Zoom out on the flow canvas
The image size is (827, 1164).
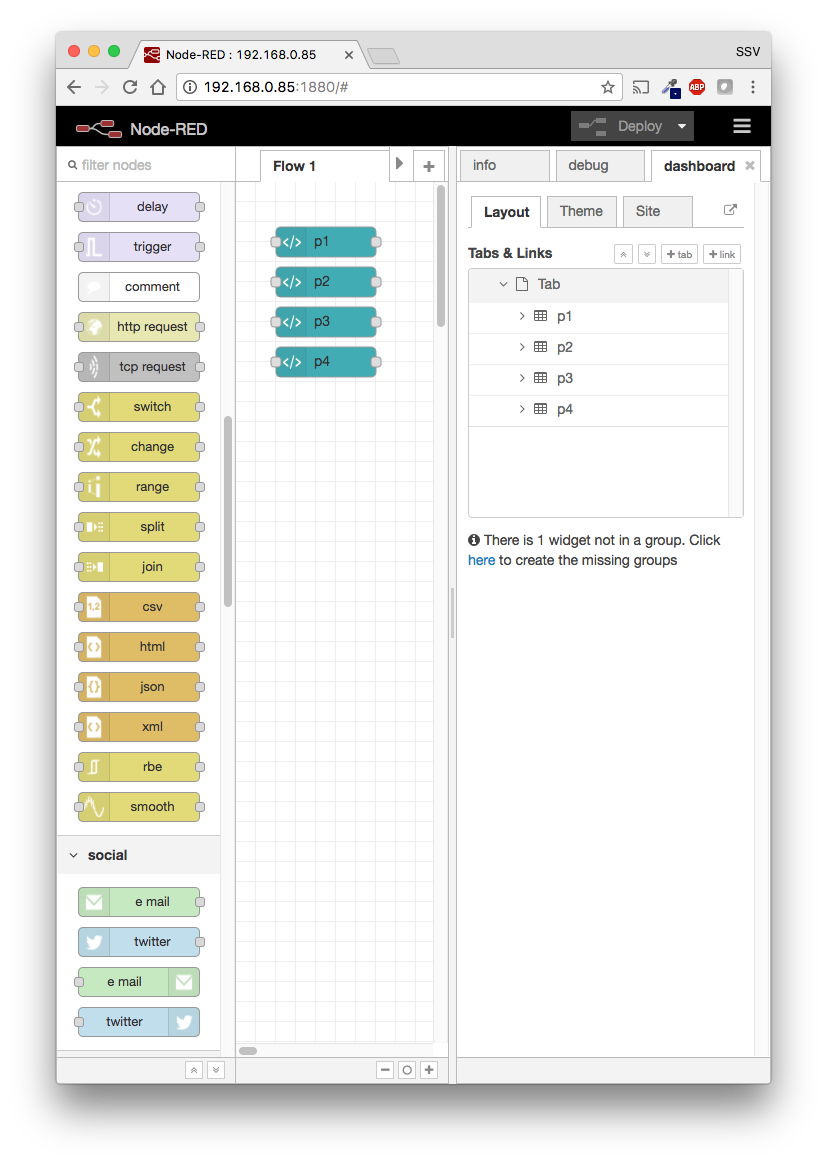tap(385, 1069)
